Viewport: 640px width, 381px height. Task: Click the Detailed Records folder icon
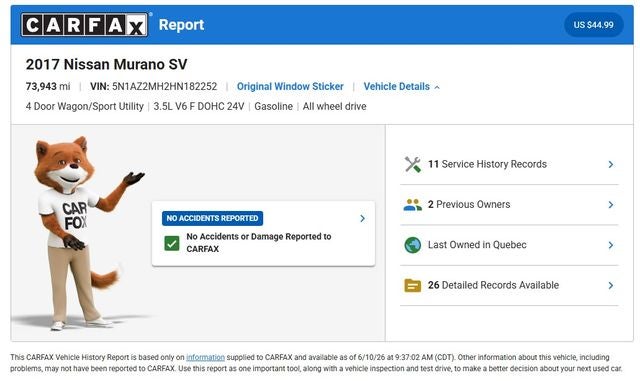[413, 285]
